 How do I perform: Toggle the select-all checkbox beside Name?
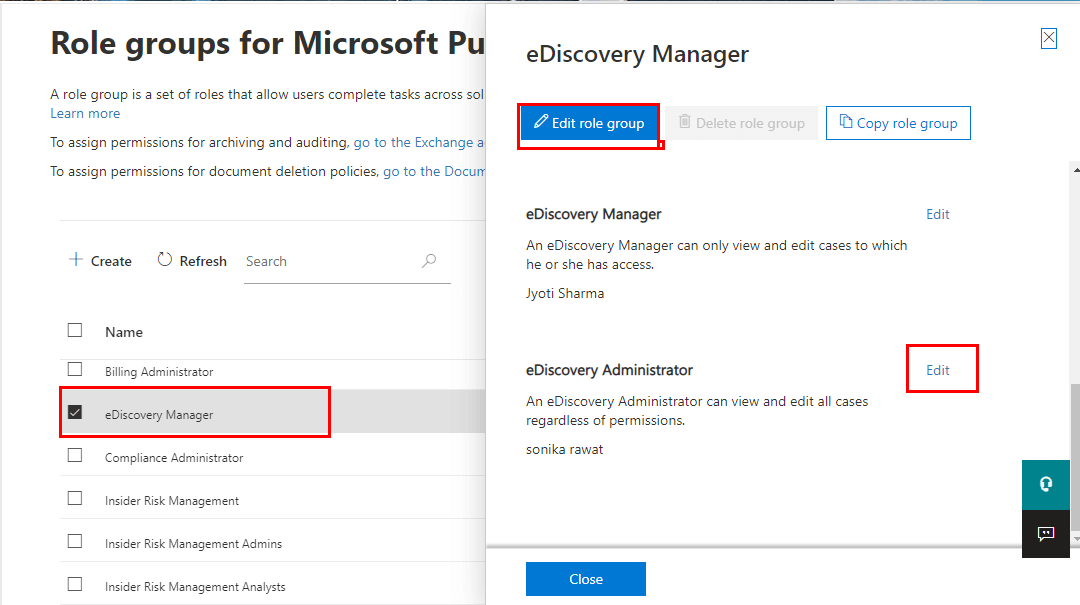[75, 331]
